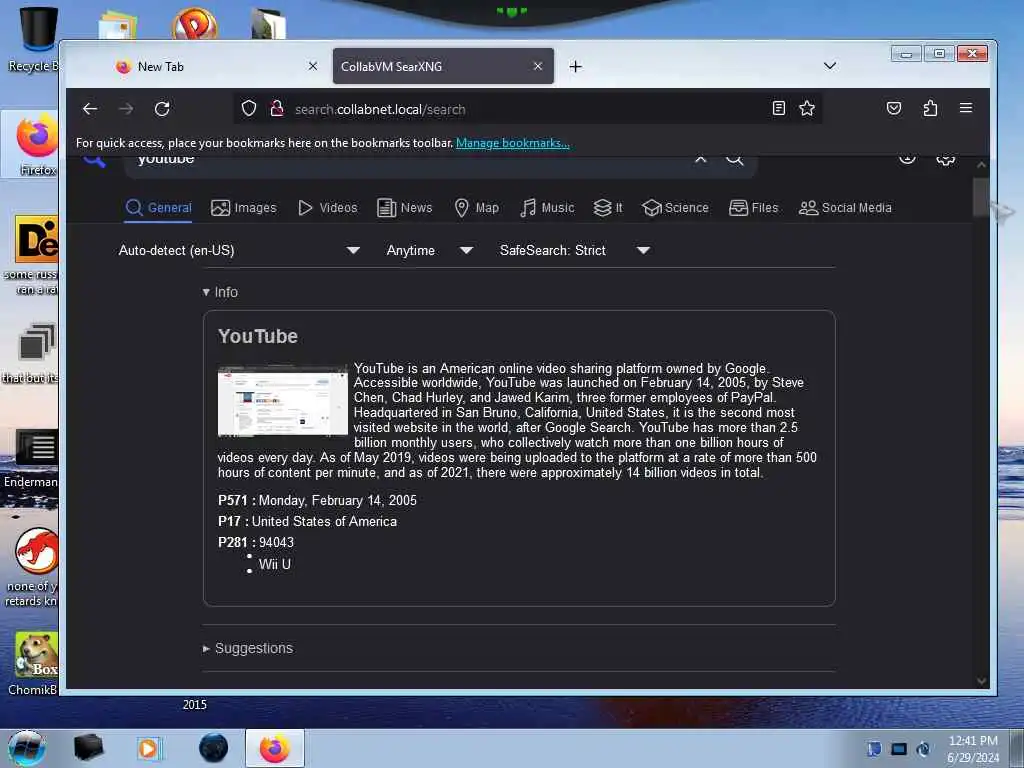Screen dimensions: 1024x768
Task: Open the Manage bookmarks link
Action: click(x=513, y=143)
